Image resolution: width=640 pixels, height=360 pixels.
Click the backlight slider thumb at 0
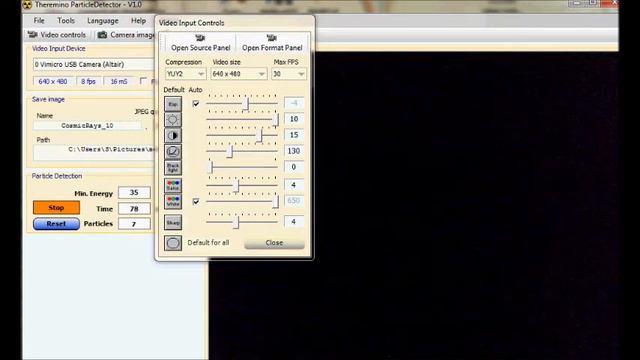(211, 167)
